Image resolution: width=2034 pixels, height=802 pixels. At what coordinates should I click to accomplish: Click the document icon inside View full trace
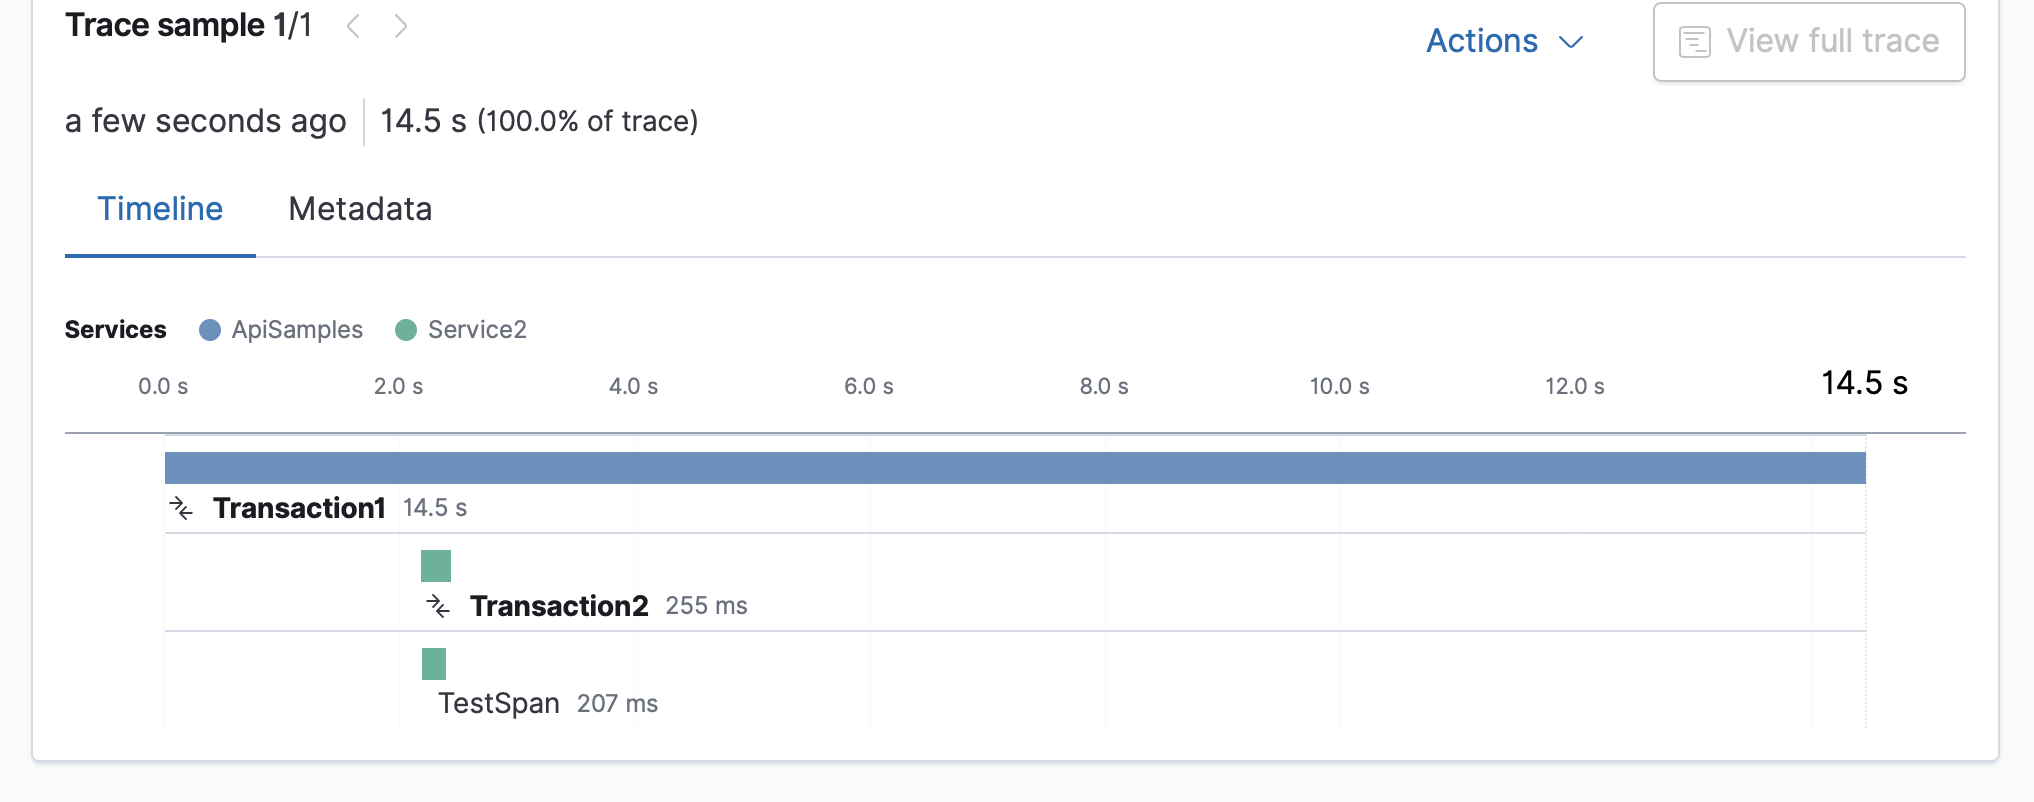click(x=1693, y=42)
